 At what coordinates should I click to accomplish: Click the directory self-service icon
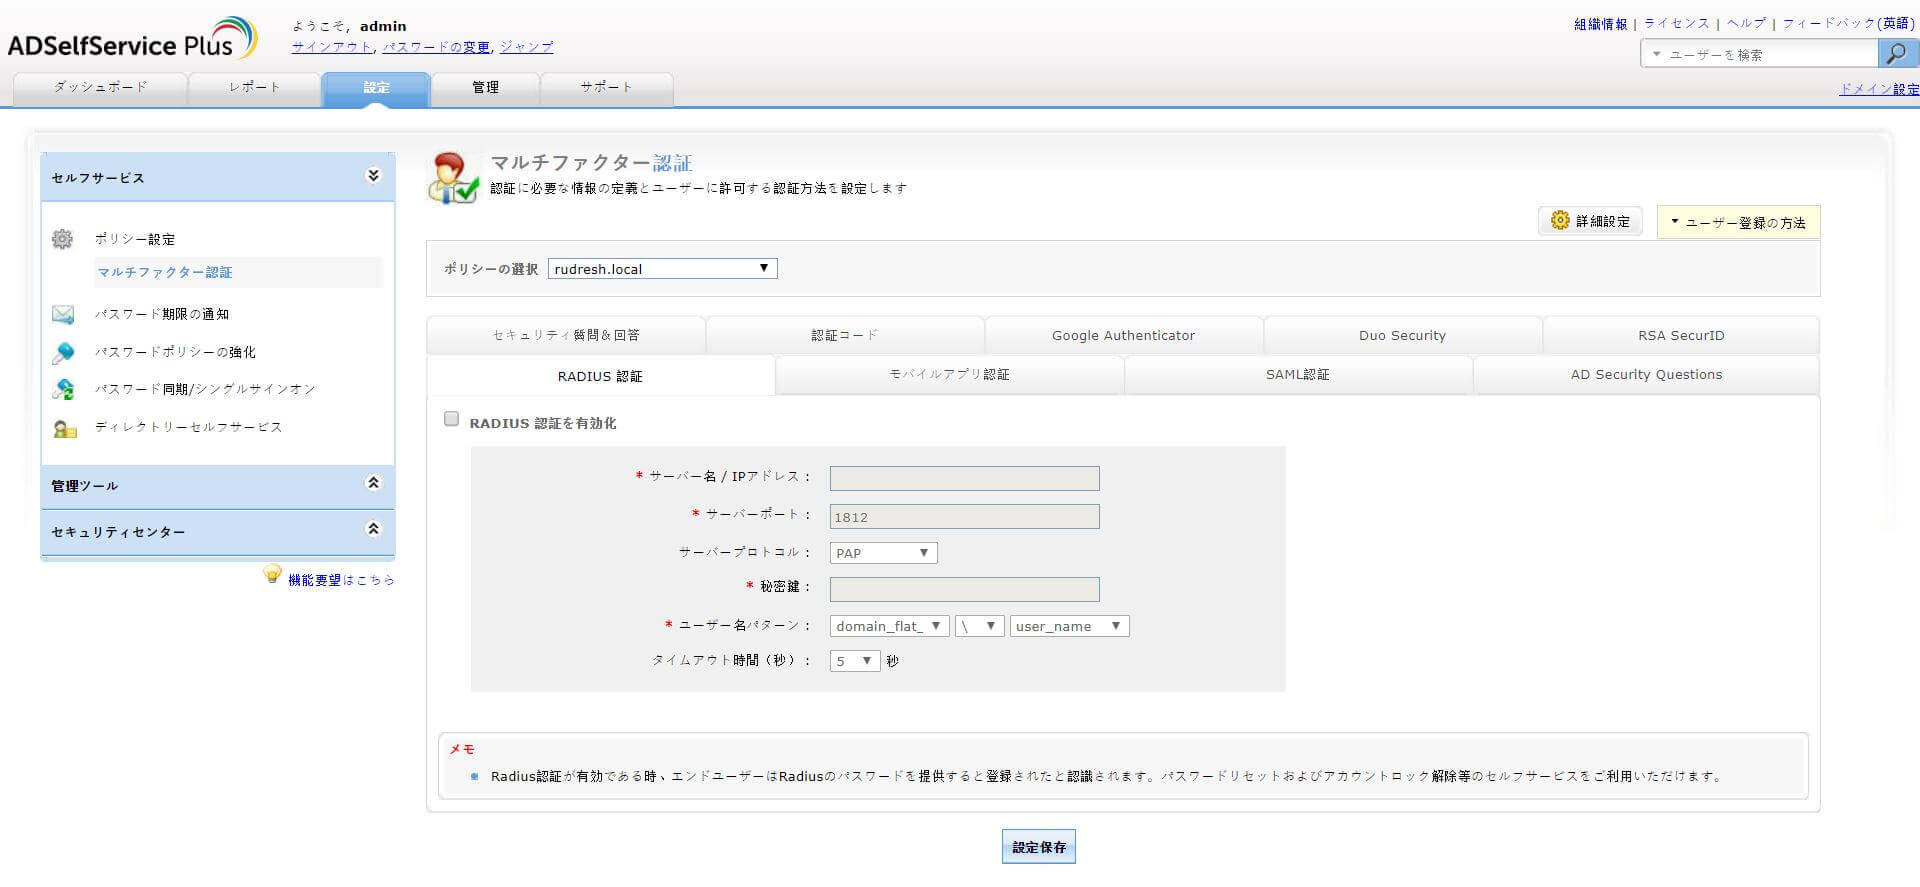pos(64,429)
